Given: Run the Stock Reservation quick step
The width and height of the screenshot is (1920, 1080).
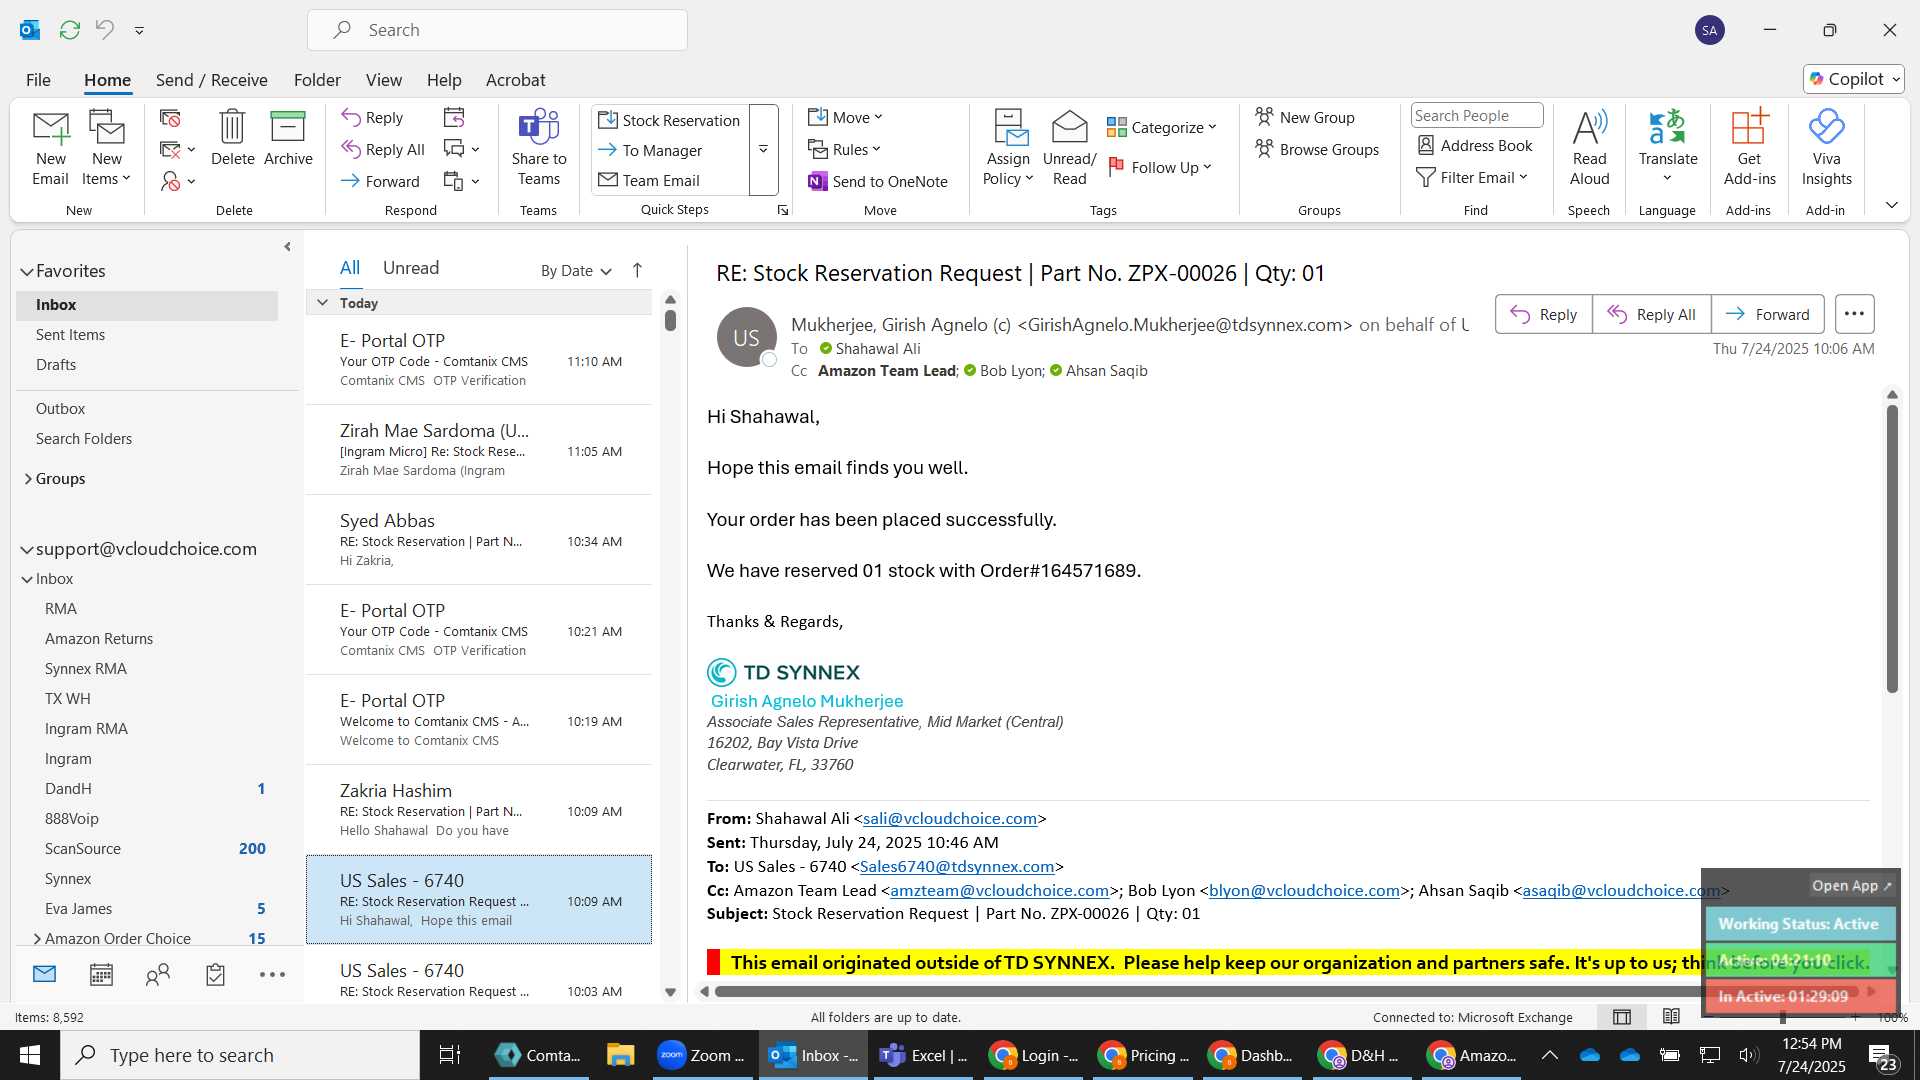Looking at the screenshot, I should (x=669, y=120).
